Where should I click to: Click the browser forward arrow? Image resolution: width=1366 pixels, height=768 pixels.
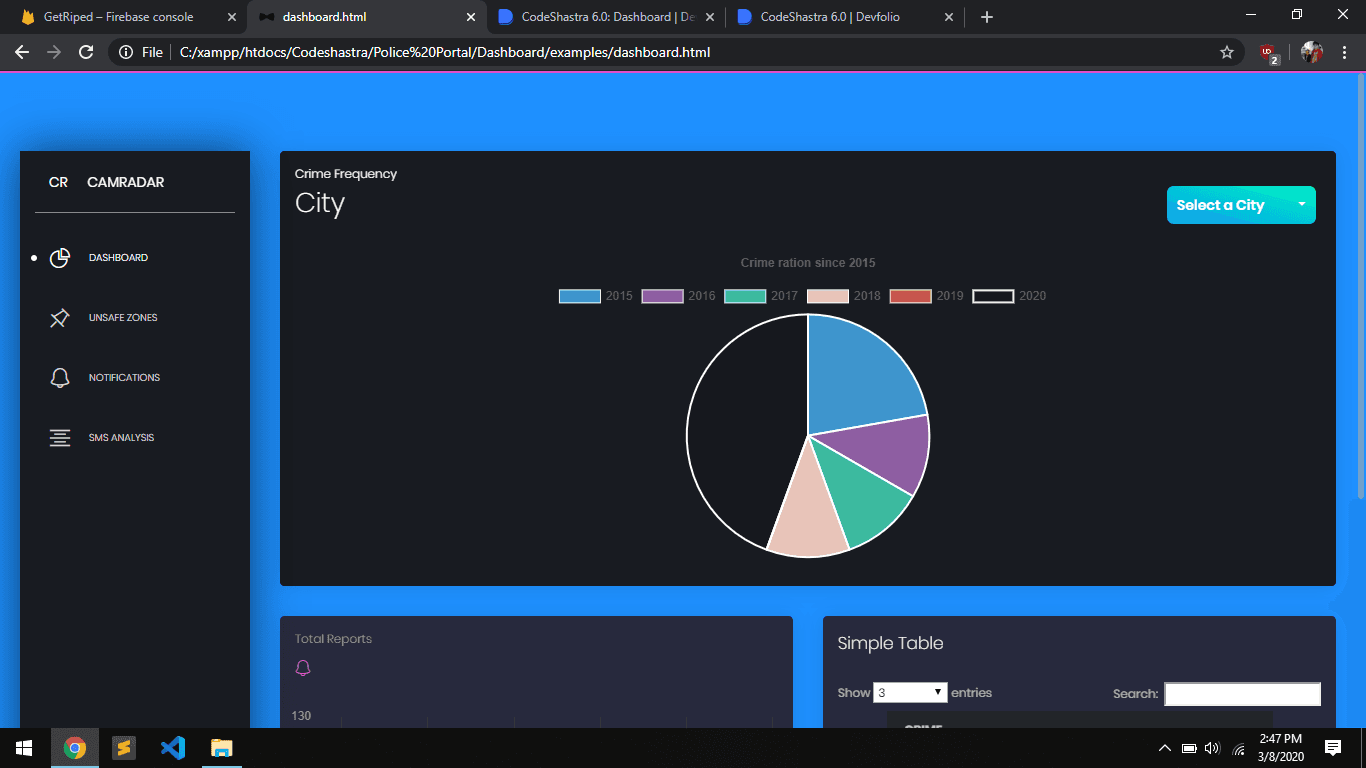pos(54,52)
